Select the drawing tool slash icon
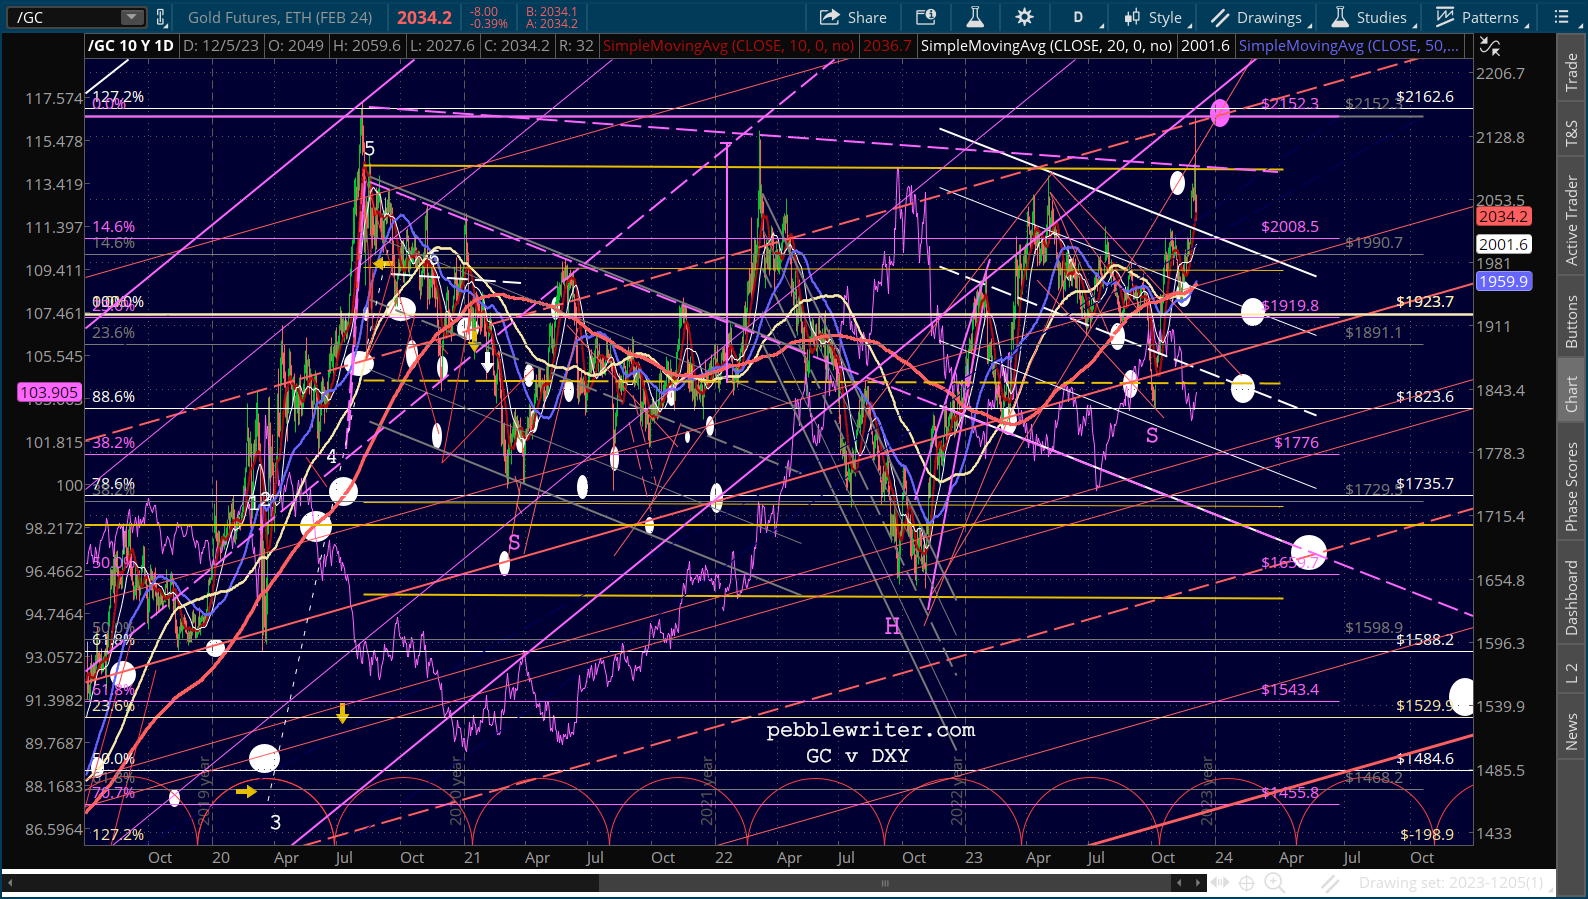1588x899 pixels. (x=1330, y=882)
